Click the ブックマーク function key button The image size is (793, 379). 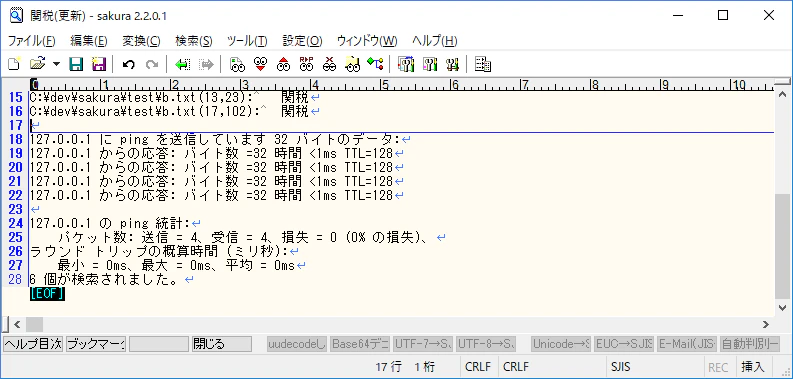[96, 344]
